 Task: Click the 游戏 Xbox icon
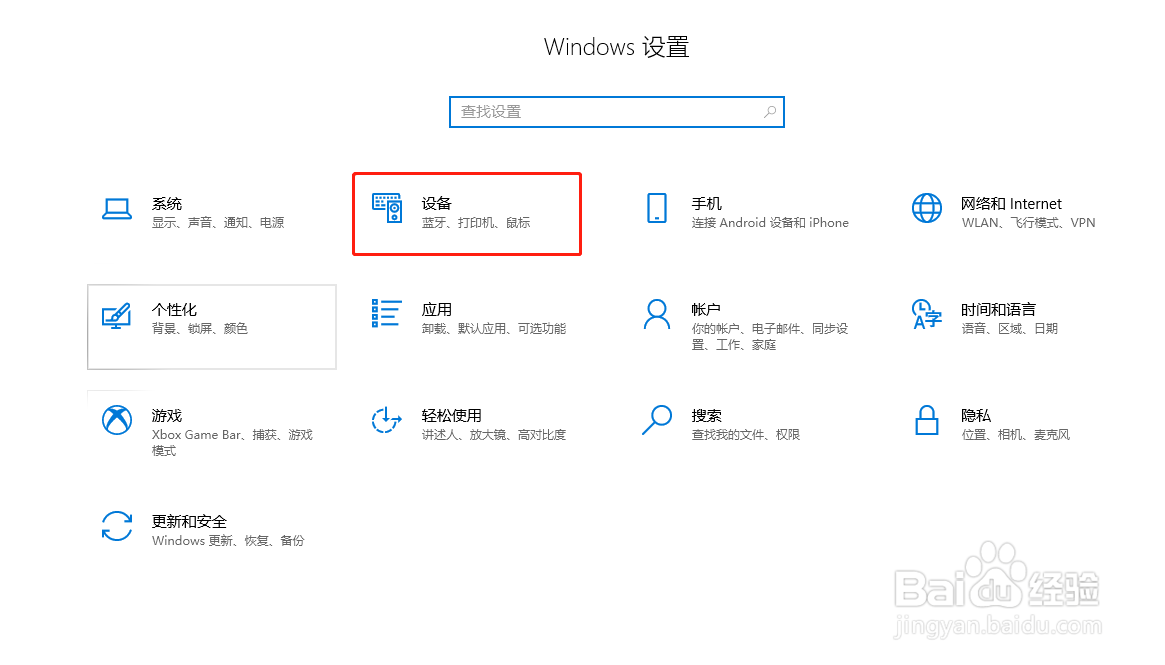117,421
